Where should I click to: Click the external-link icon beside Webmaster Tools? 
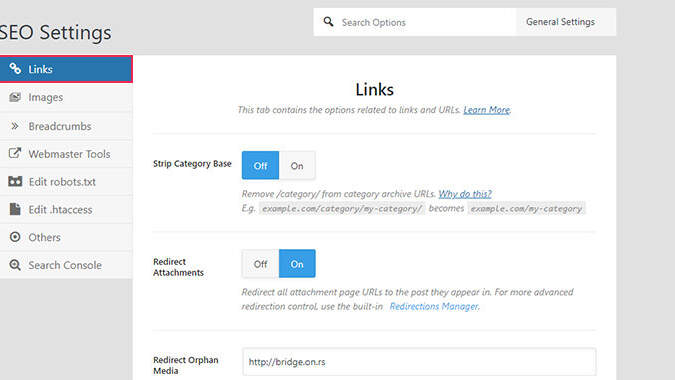15,153
